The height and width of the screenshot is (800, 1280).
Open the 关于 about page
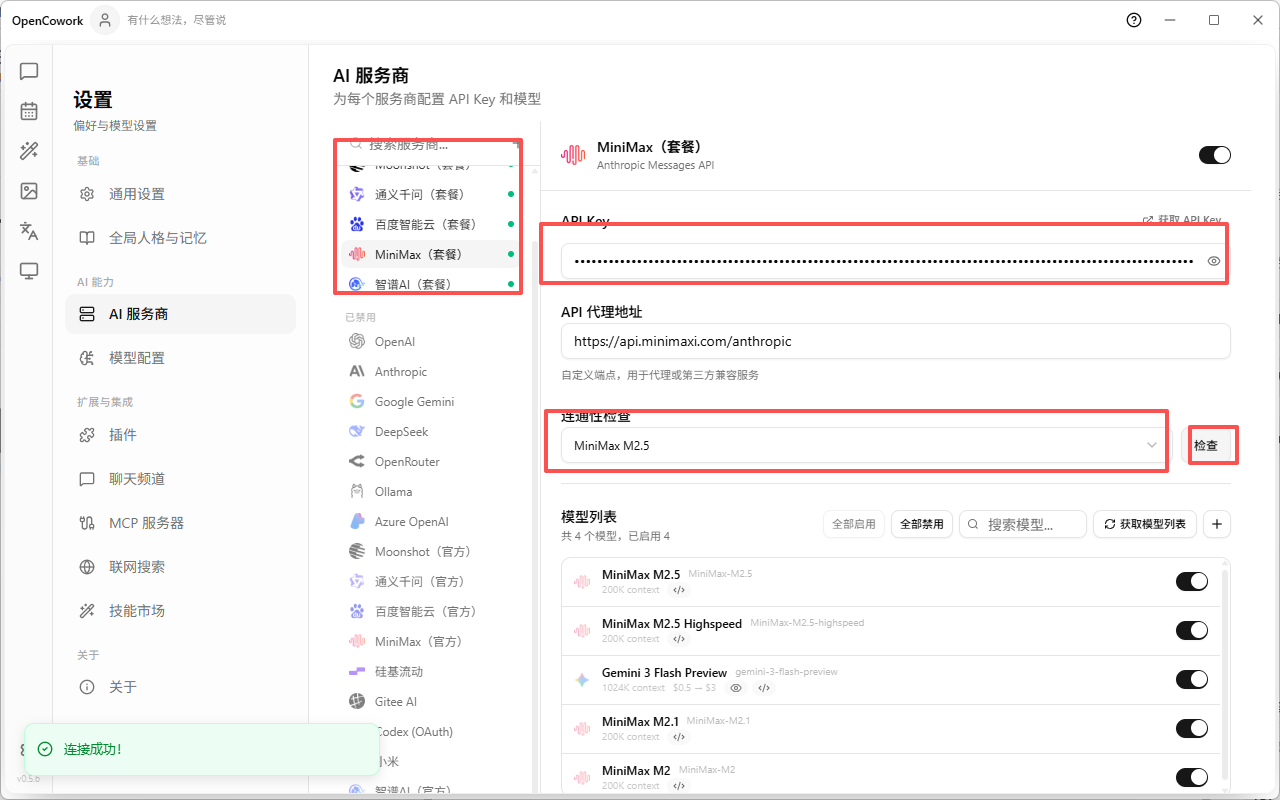point(180,687)
